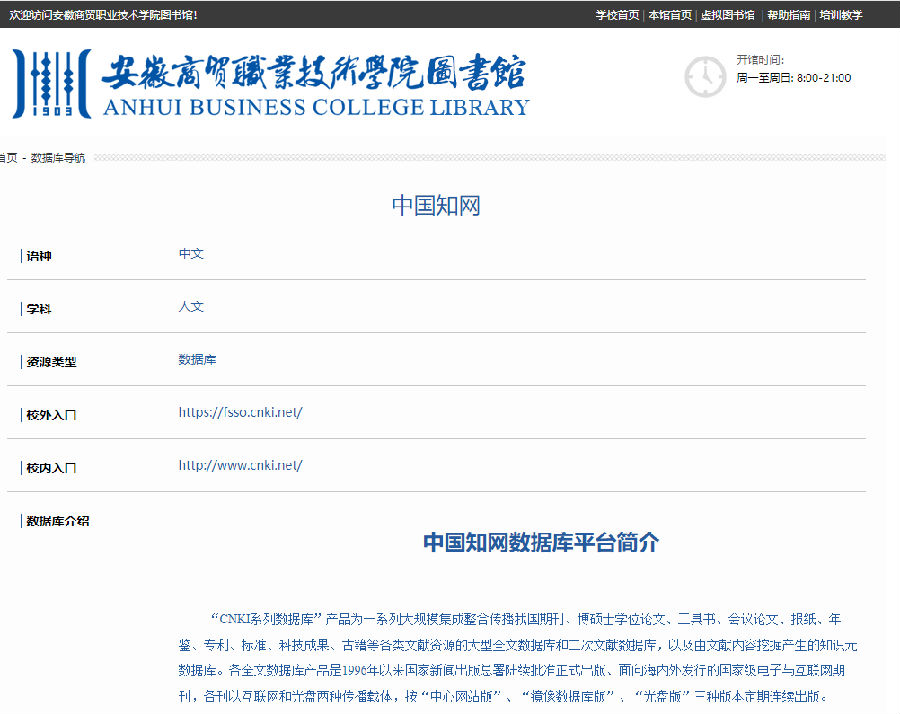Click the 校外入口 row label
Screen dimensions: 900x714
(x=51, y=414)
